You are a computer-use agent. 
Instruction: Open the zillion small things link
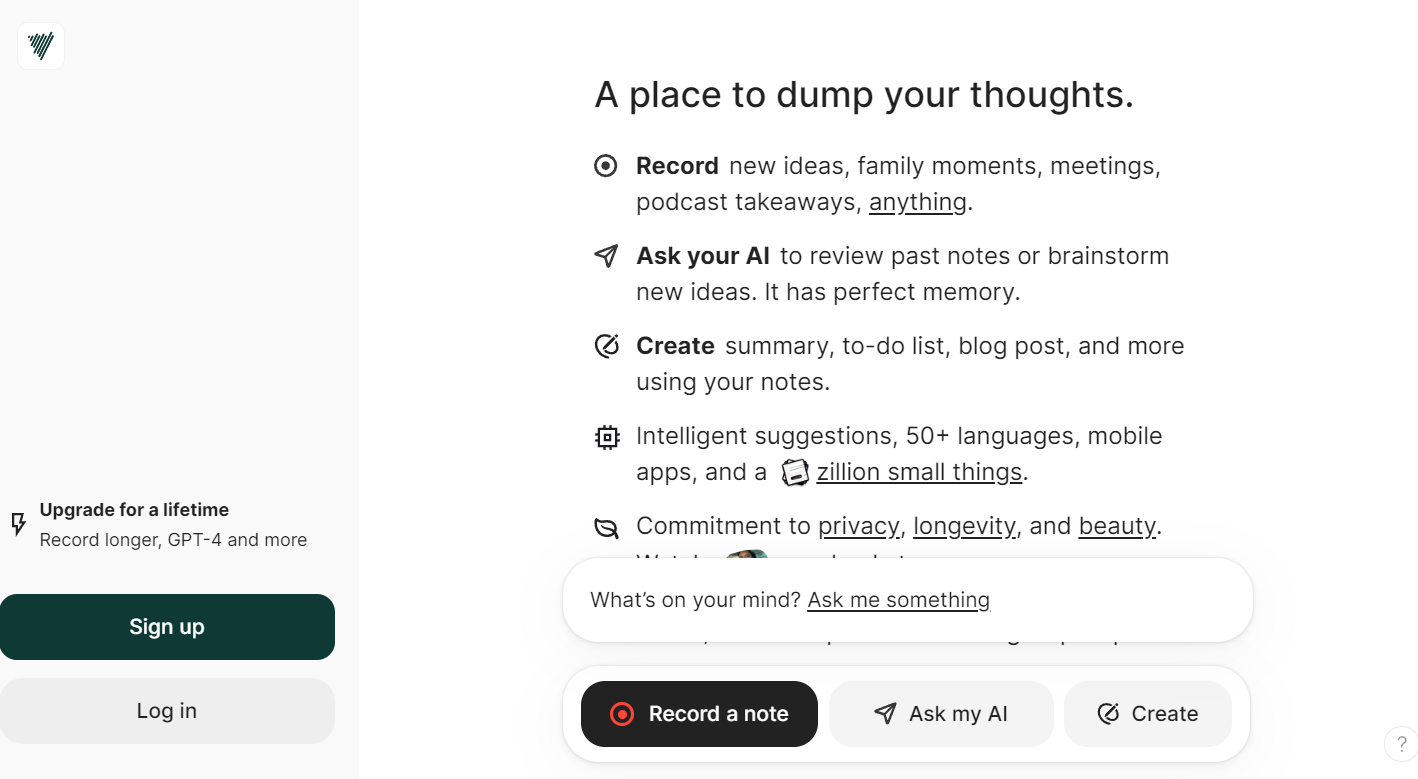(x=919, y=472)
